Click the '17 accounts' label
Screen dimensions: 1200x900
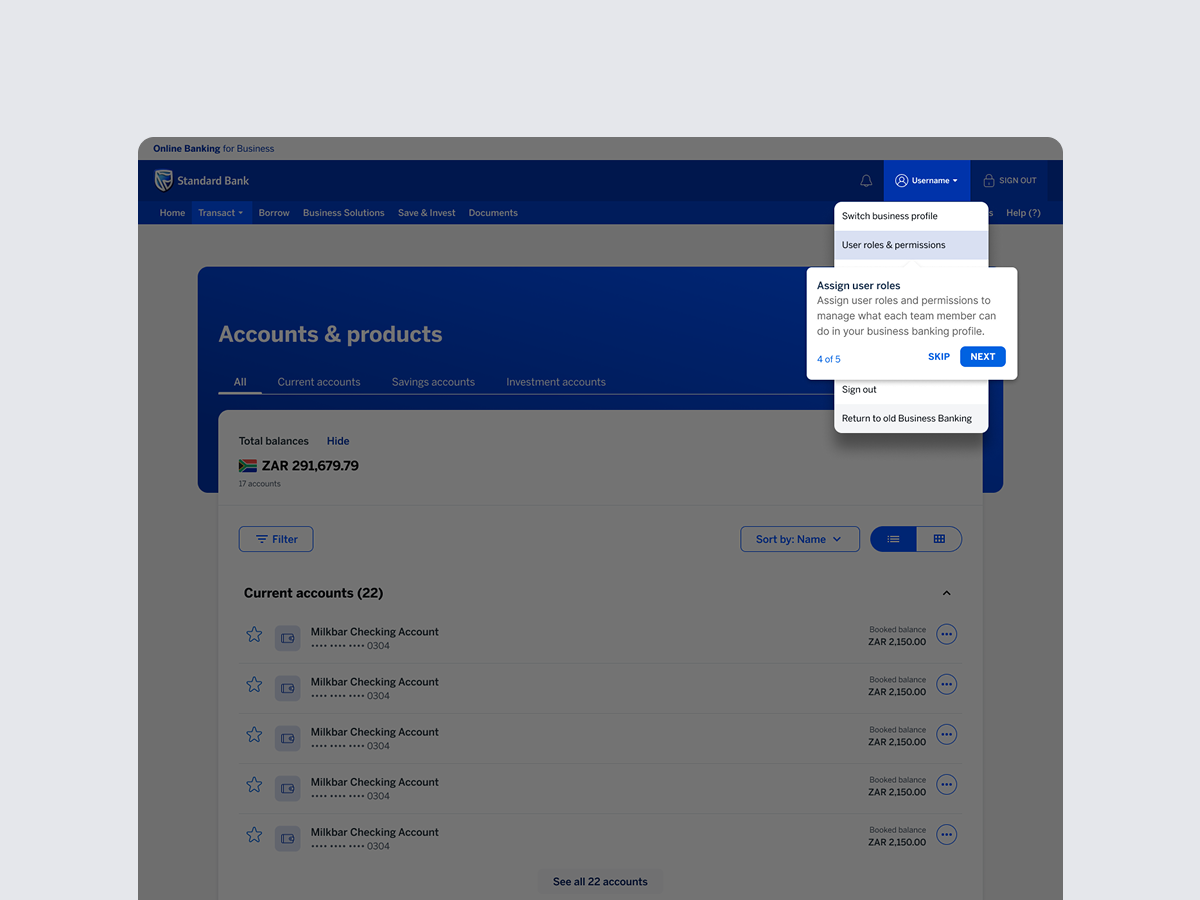pyautogui.click(x=260, y=484)
